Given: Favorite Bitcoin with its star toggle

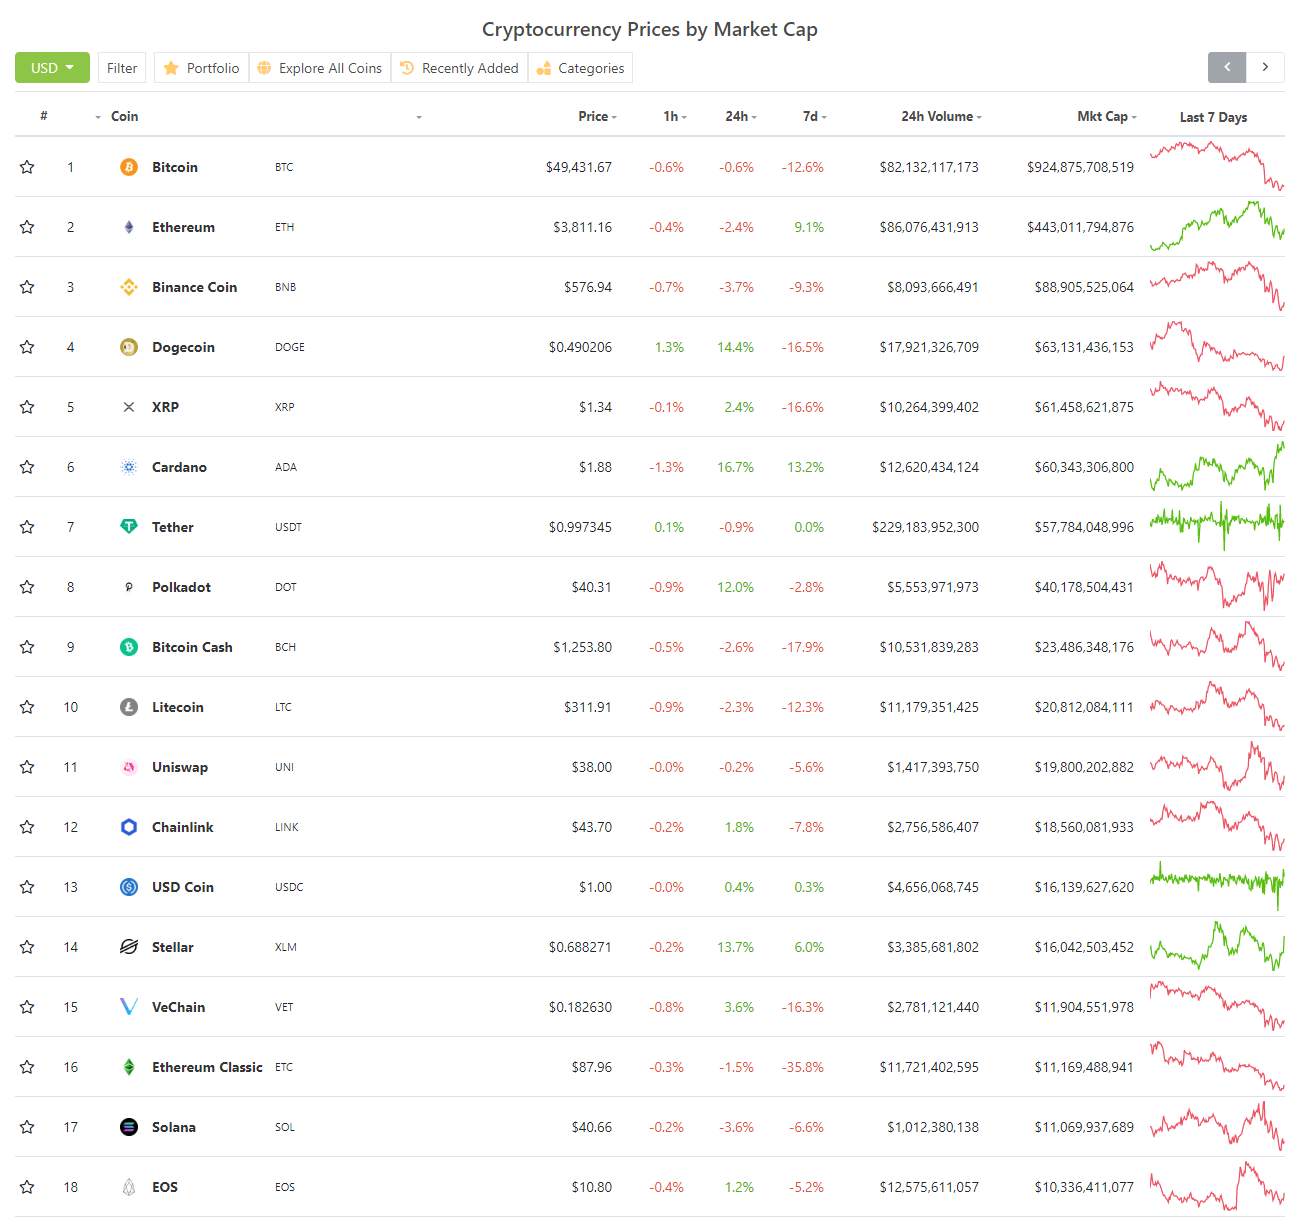Looking at the screenshot, I should pyautogui.click(x=27, y=167).
